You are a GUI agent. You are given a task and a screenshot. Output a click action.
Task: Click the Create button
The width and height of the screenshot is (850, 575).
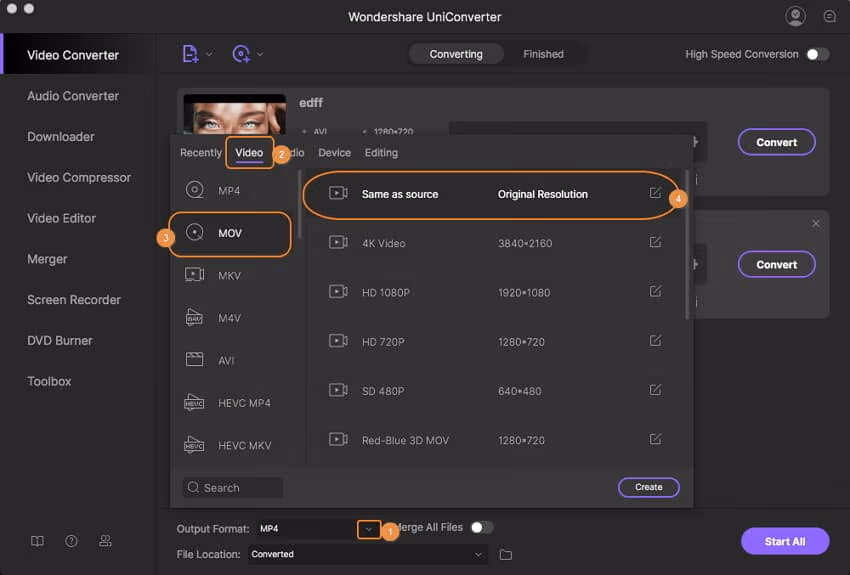click(648, 487)
